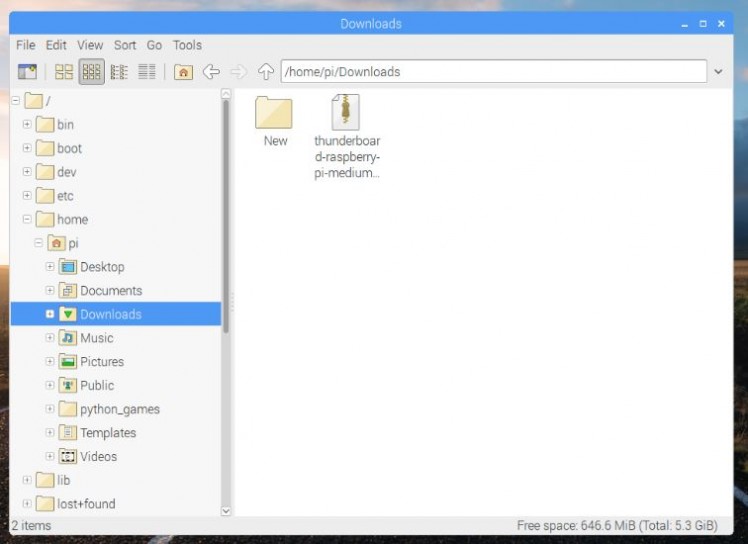Expand the Pictures folder node
Screen dimensions: 748x544
point(50,361)
